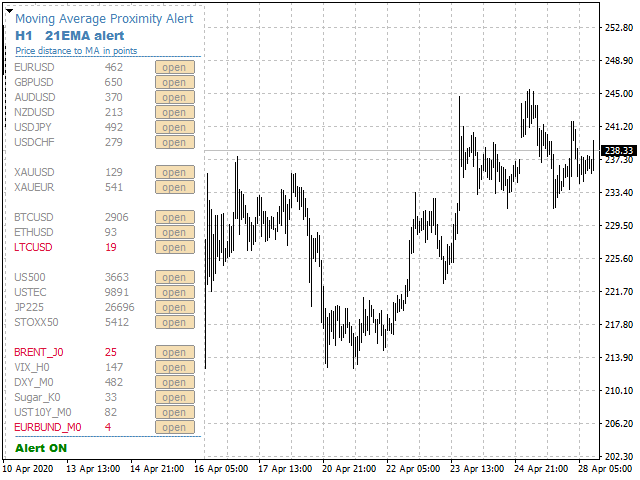
Task: Open the BTCUSD chart button
Action: click(x=175, y=217)
